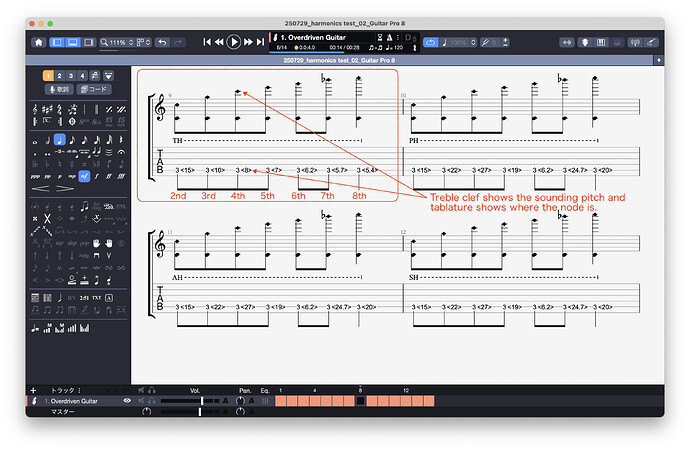Jump to the first bar

pyautogui.click(x=206, y=42)
